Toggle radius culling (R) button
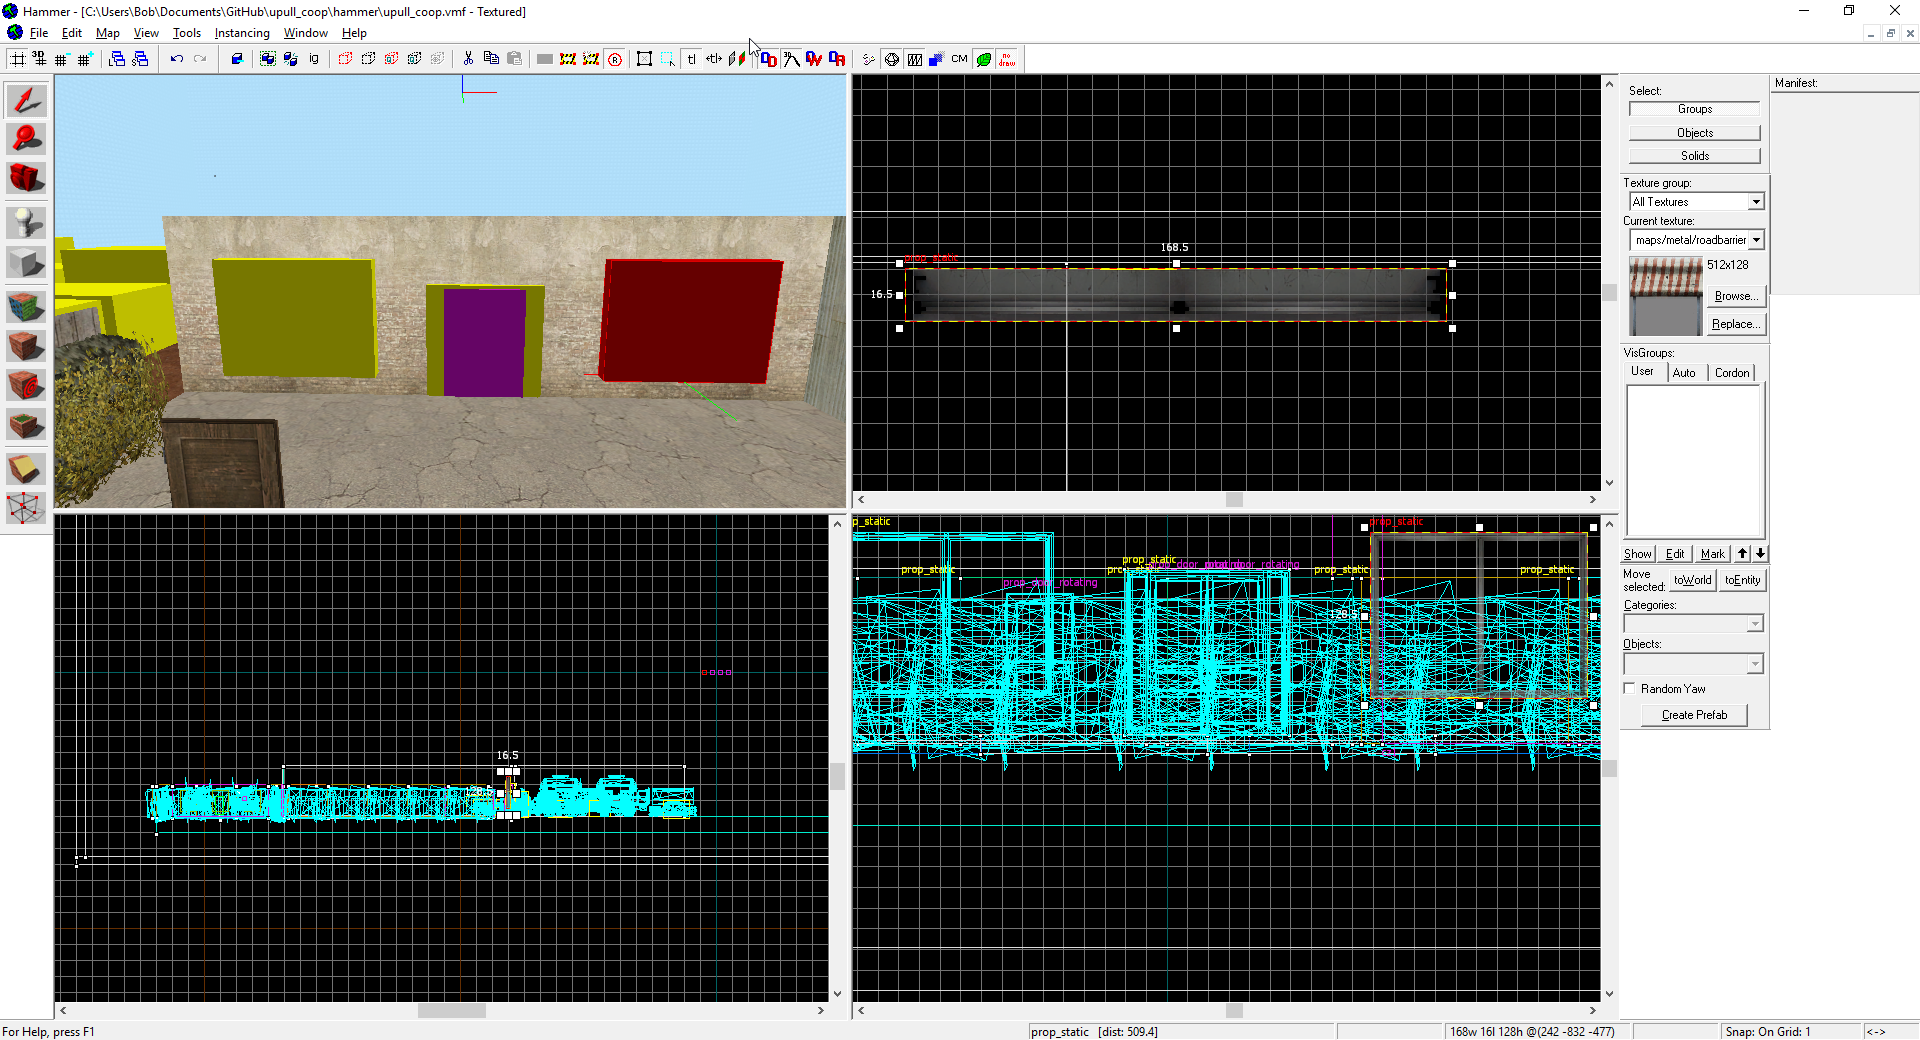 tap(615, 59)
